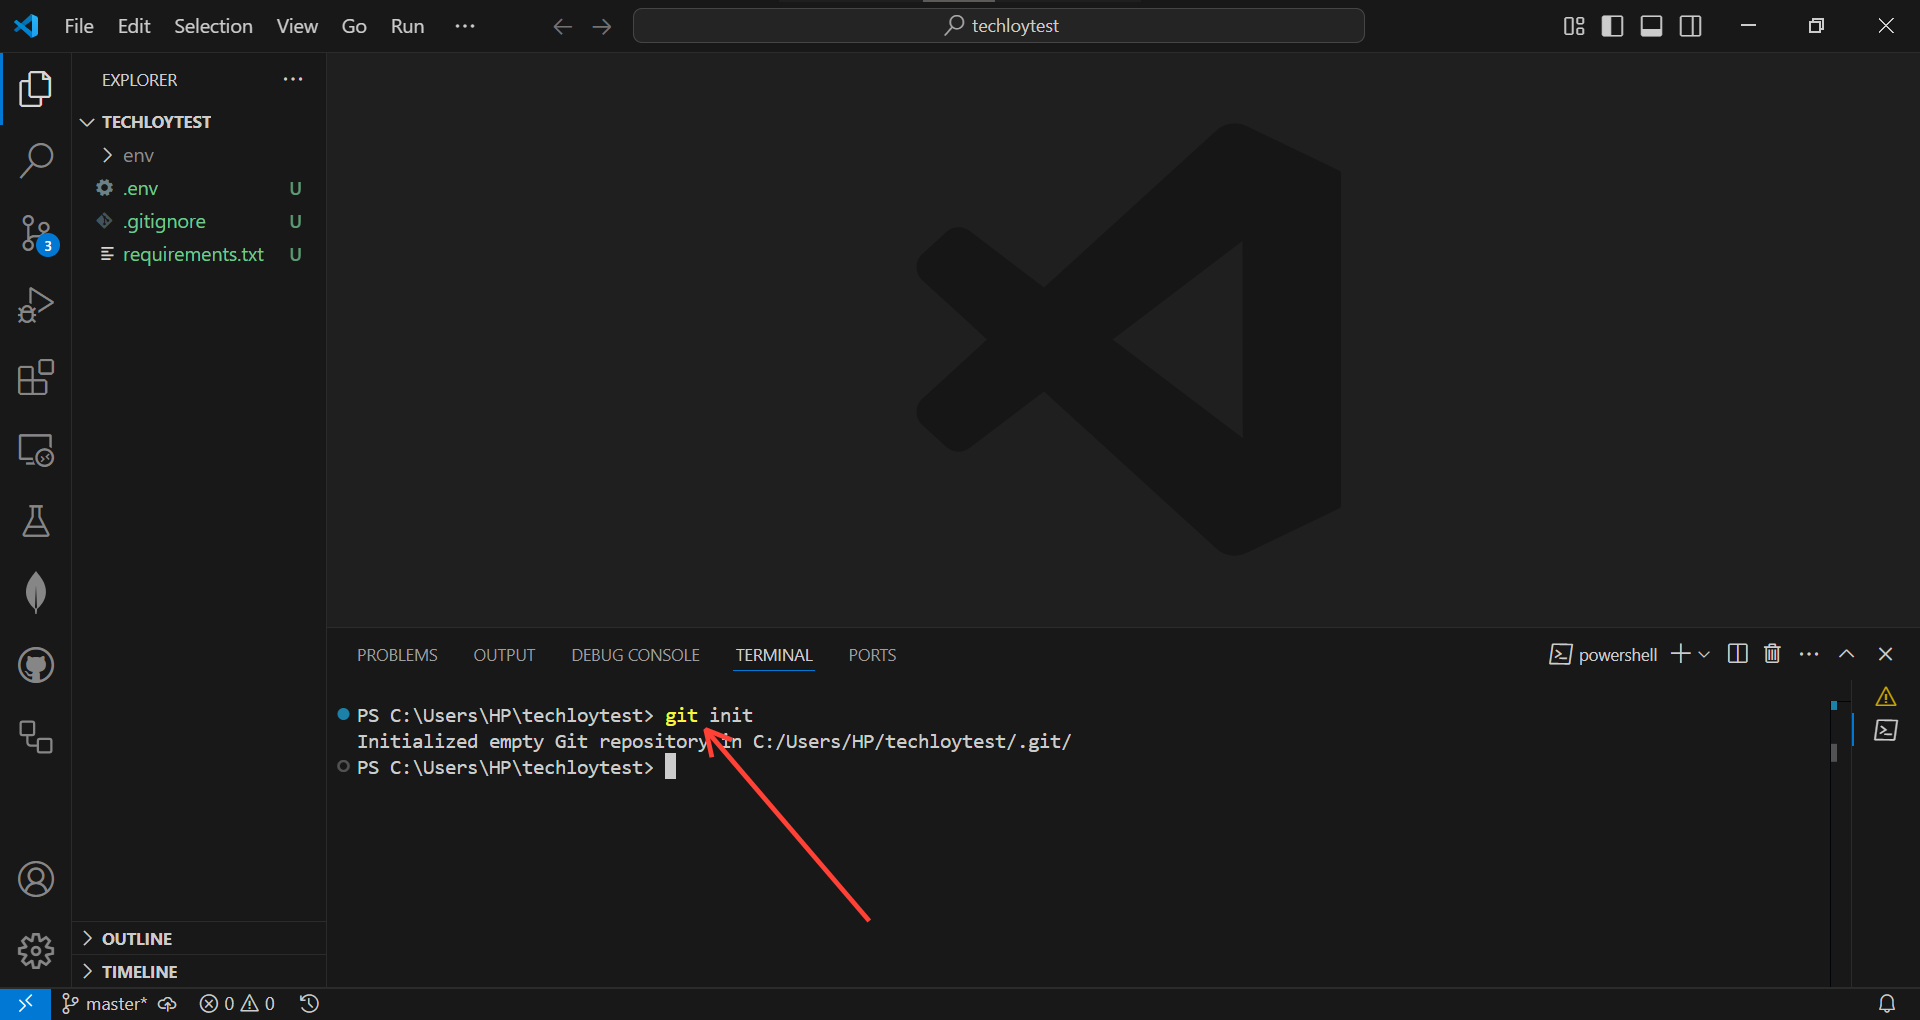Toggle the primary side bar layout button
Viewport: 1920px width, 1020px height.
tap(1612, 26)
